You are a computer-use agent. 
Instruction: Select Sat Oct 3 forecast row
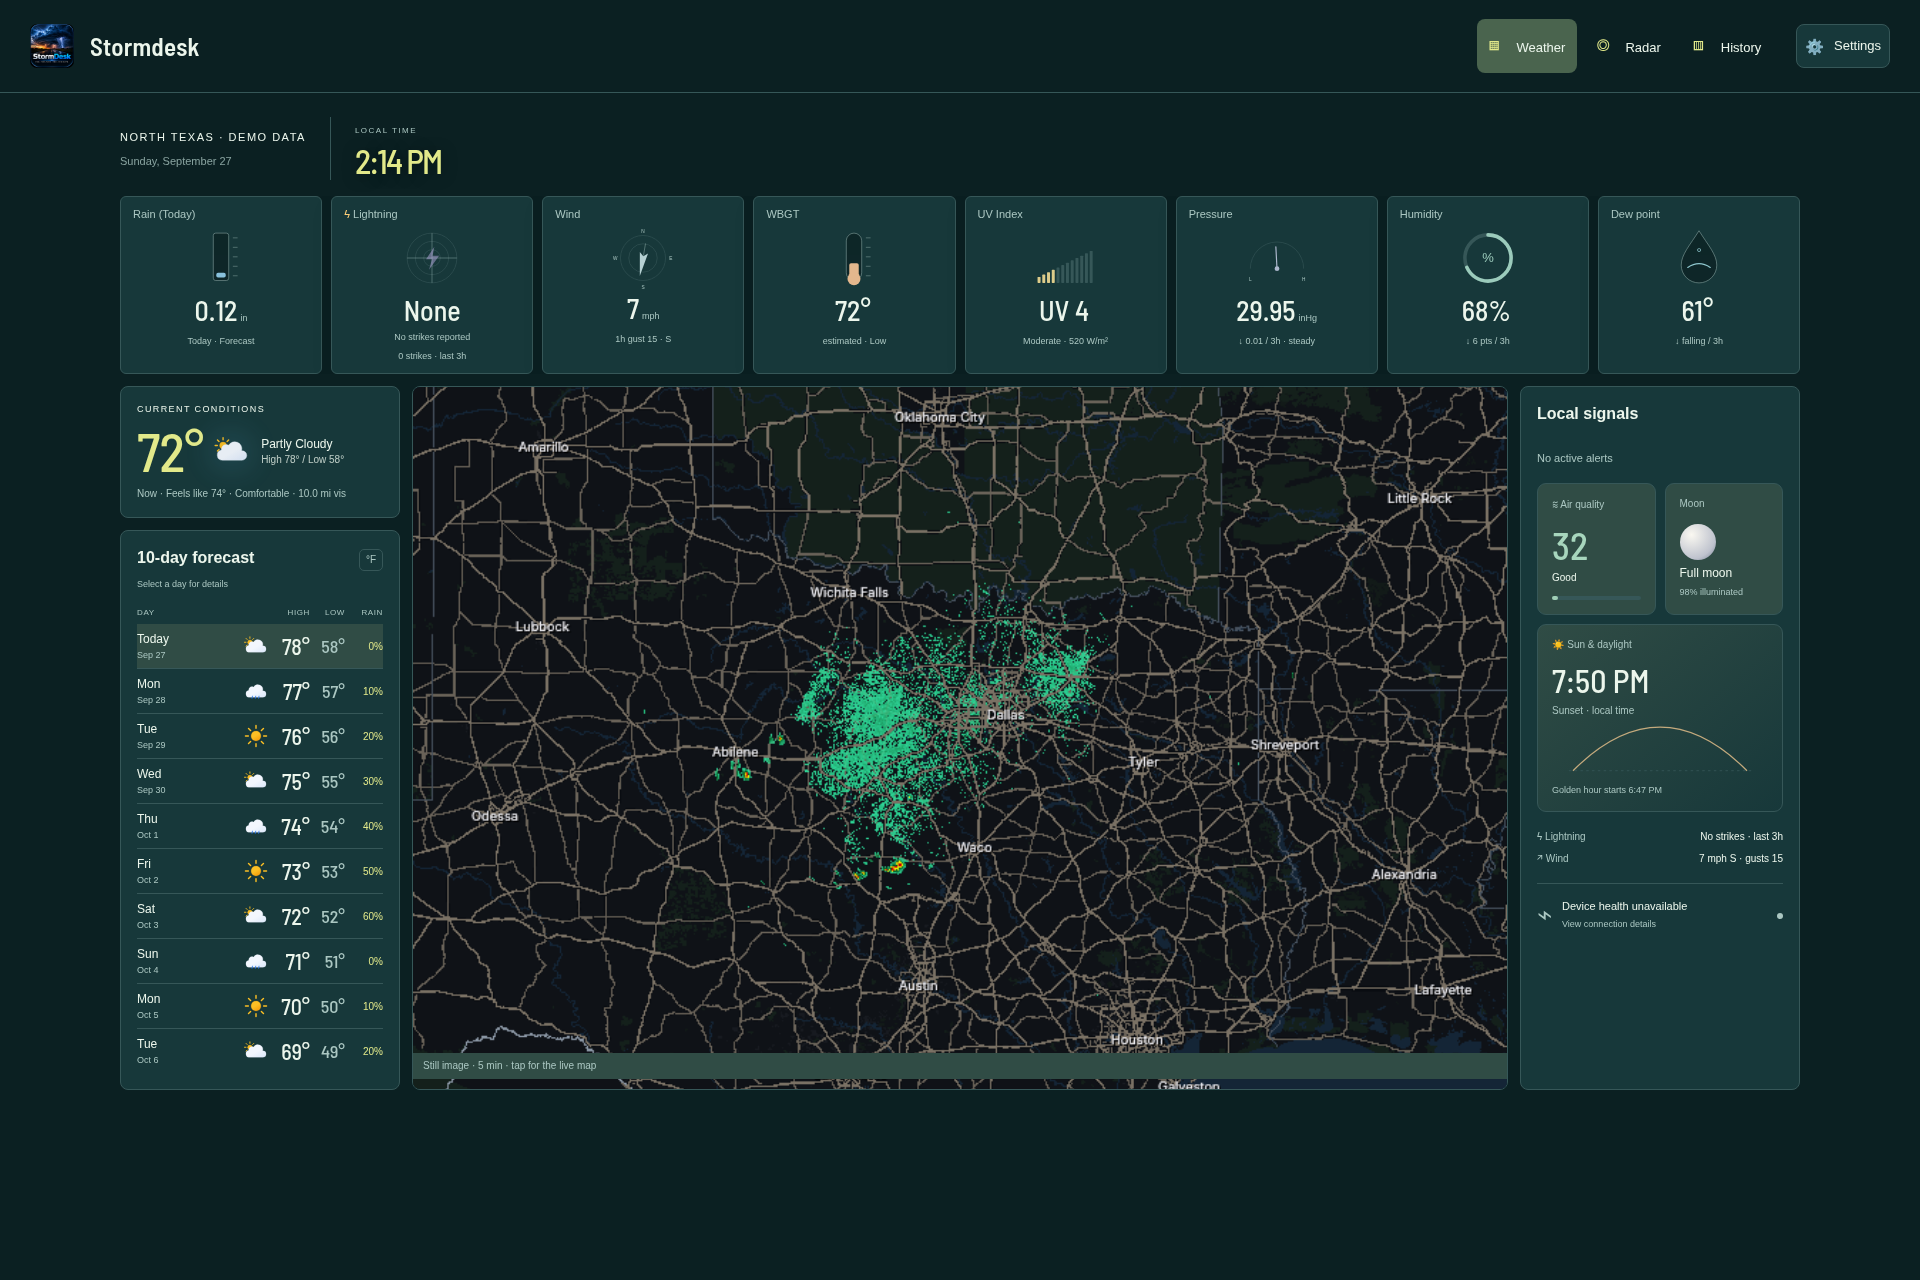click(260, 916)
